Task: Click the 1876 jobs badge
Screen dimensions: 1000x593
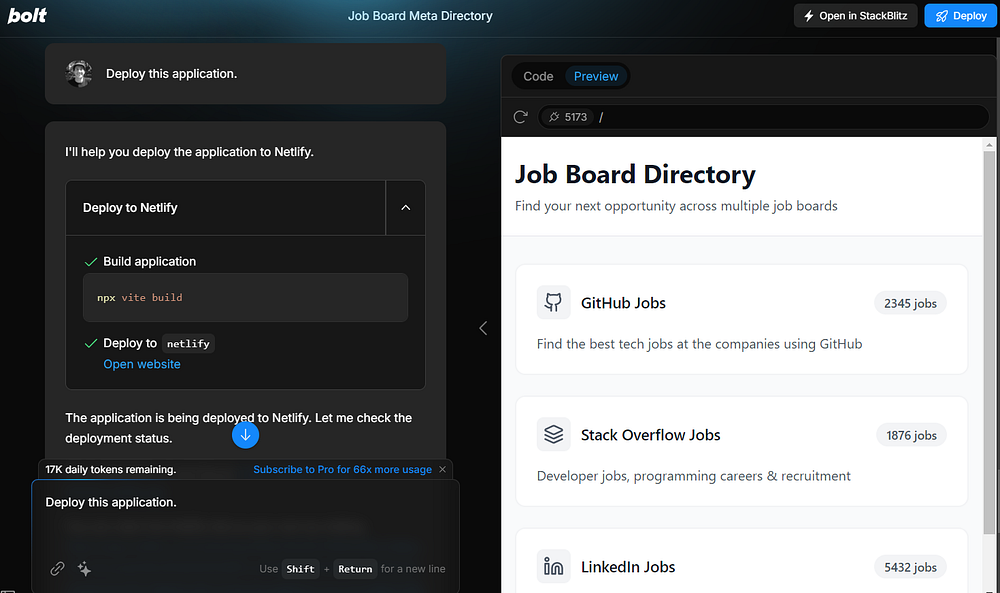Action: (911, 436)
